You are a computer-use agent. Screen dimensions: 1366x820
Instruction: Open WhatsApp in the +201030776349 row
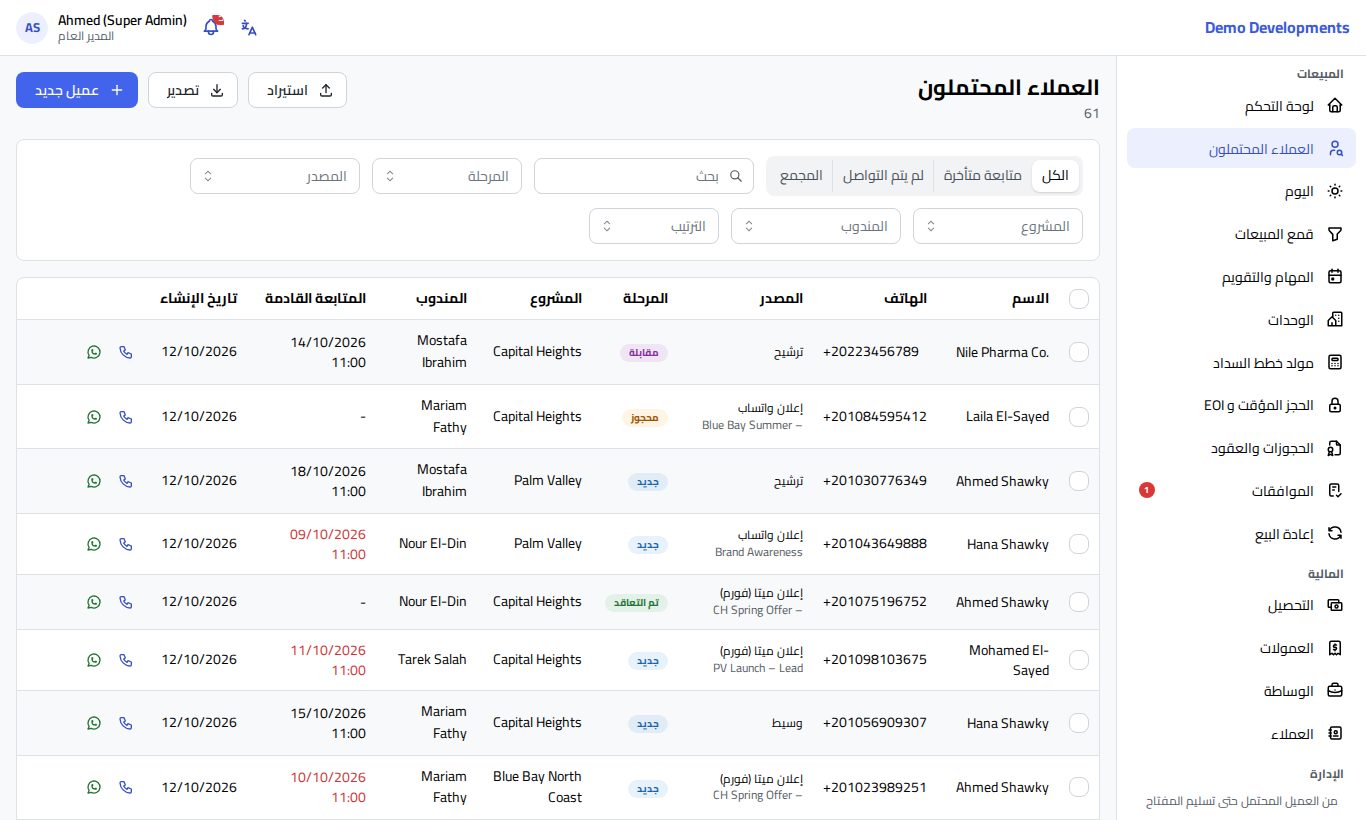[94, 481]
